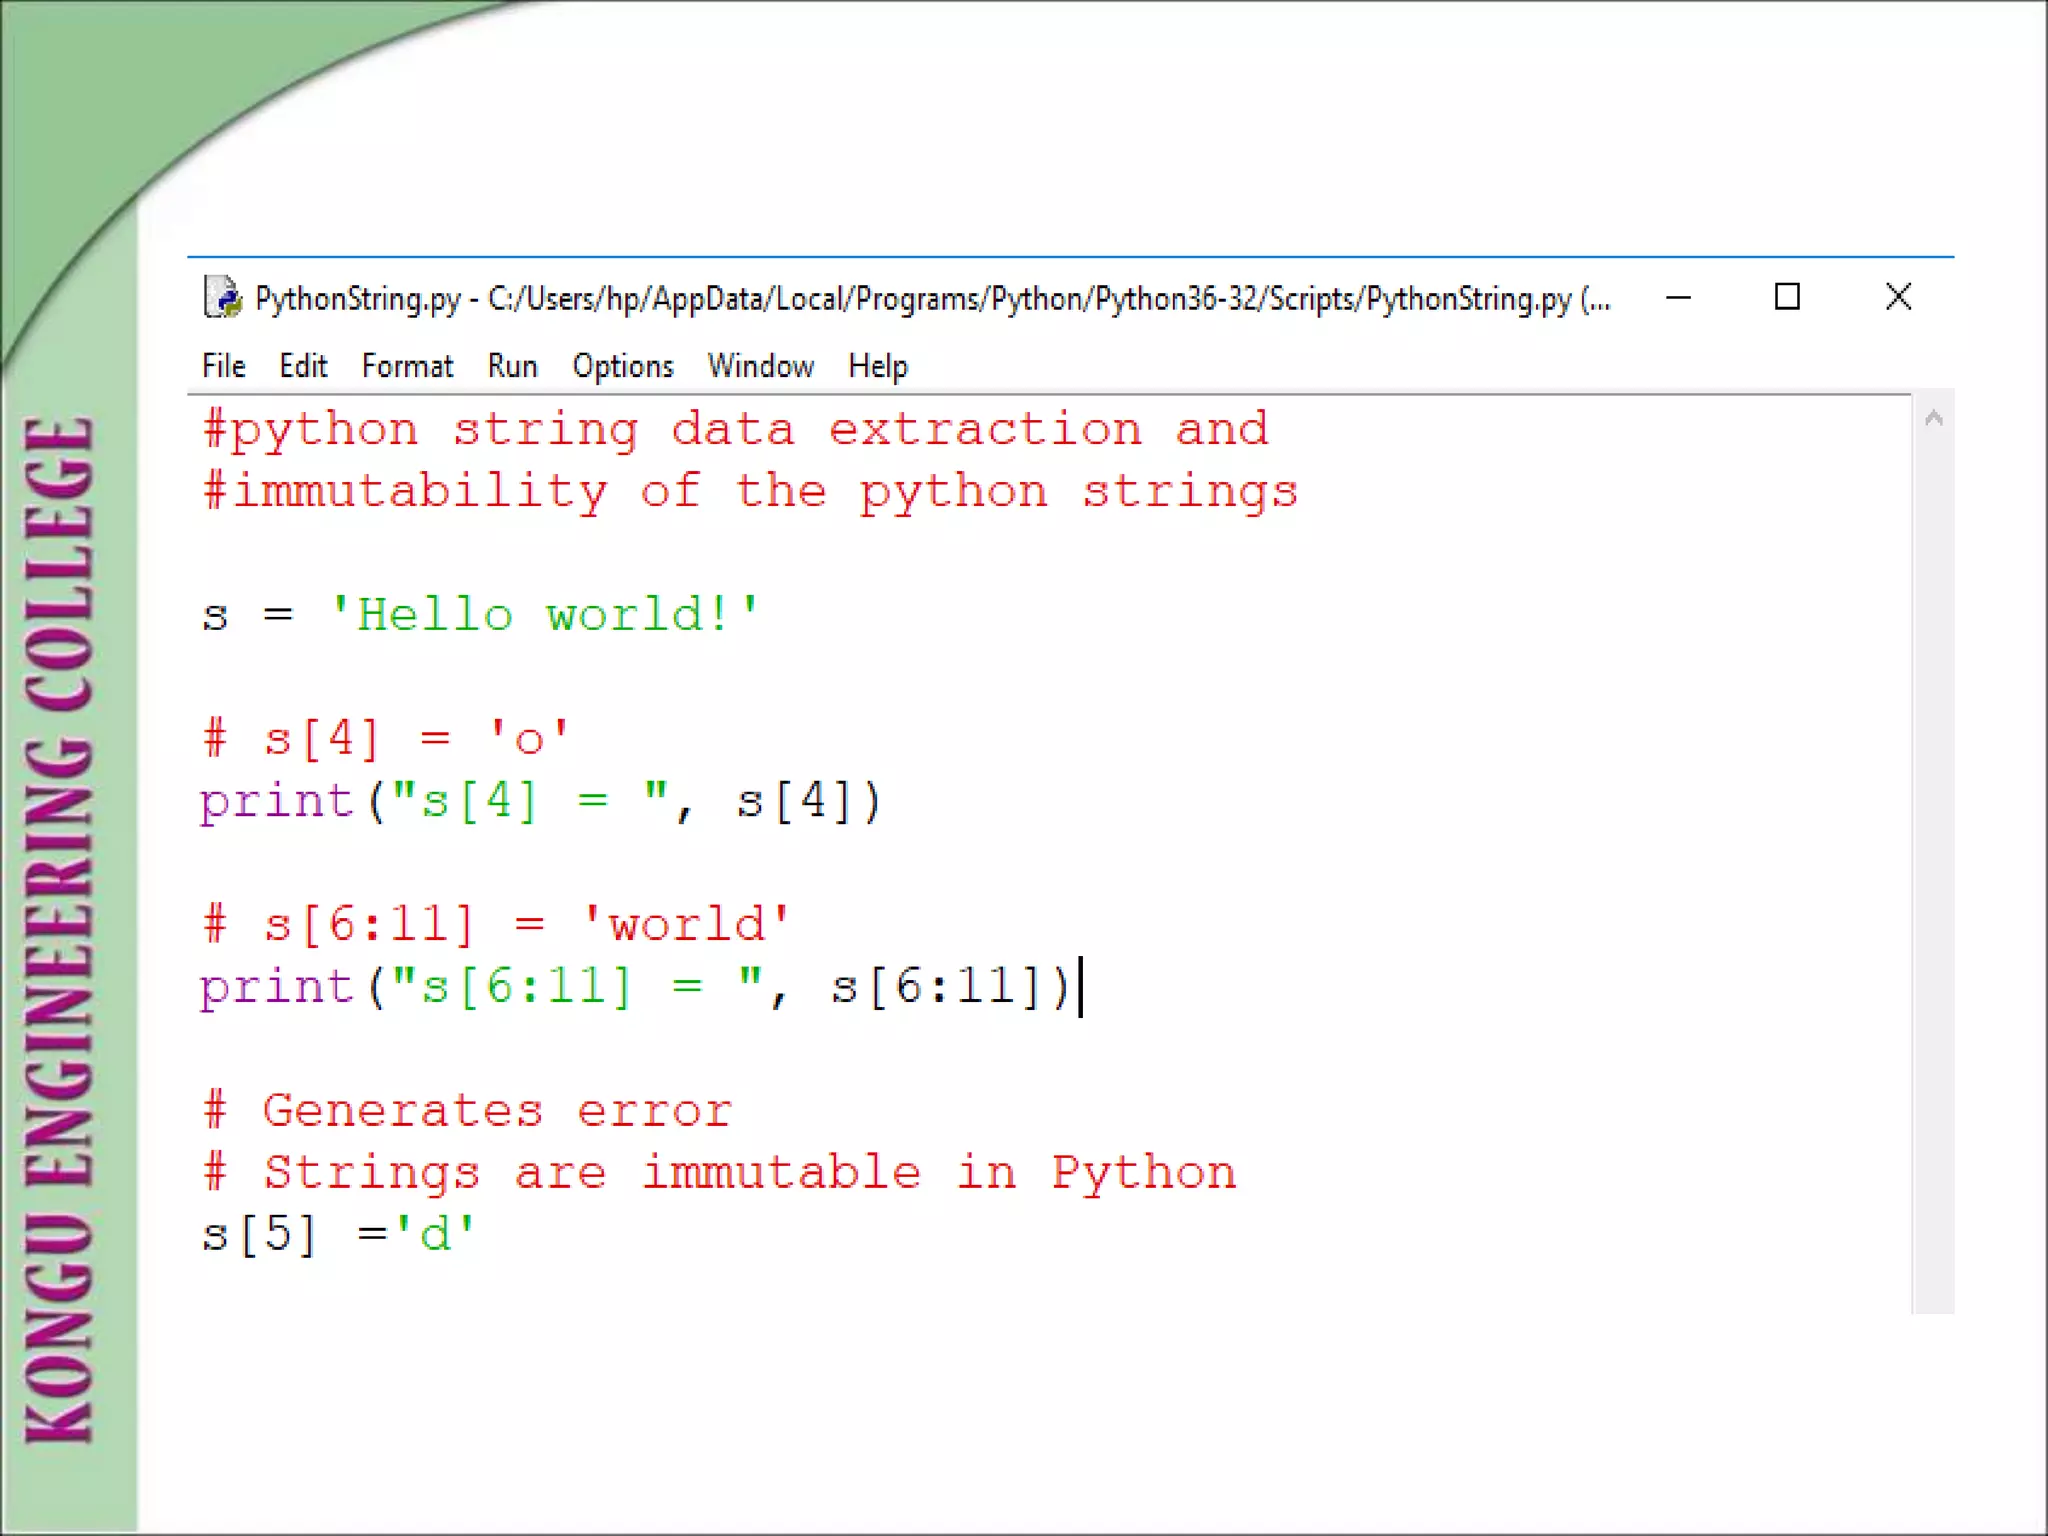
Task: Click the scrollbar up arrow
Action: pyautogui.click(x=1933, y=419)
